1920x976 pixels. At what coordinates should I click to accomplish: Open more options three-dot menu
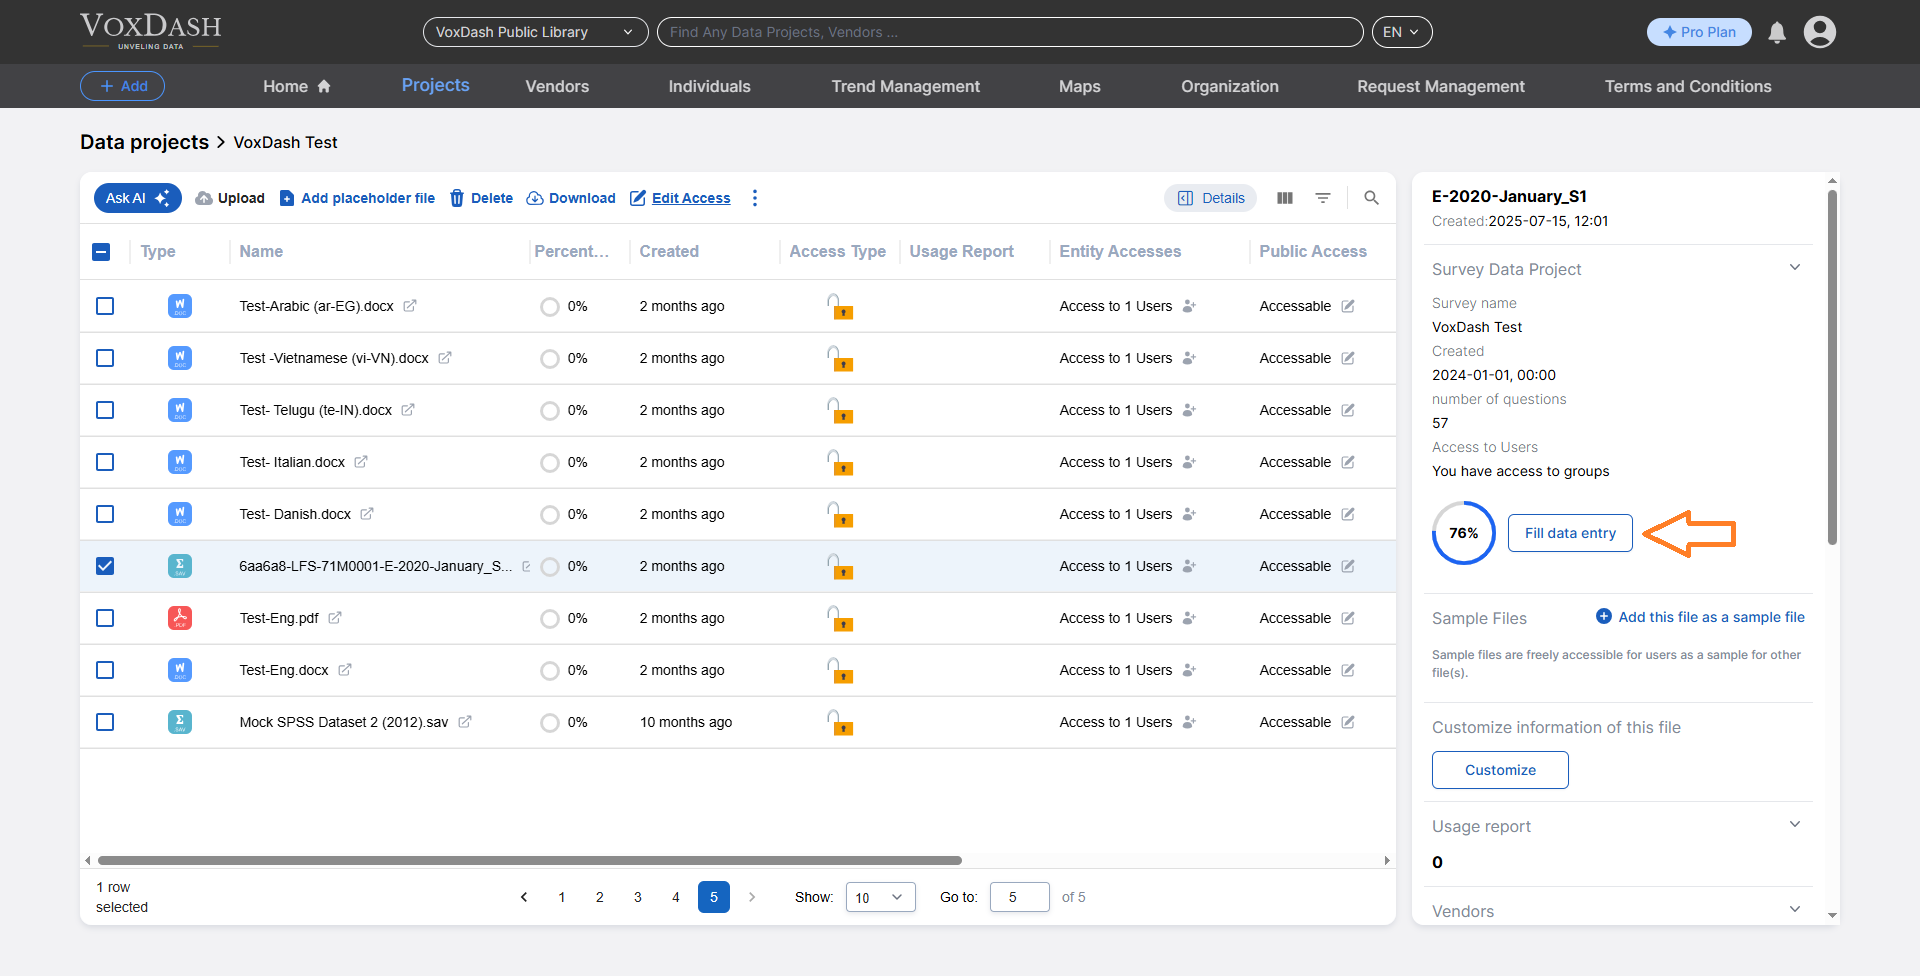[x=755, y=198]
